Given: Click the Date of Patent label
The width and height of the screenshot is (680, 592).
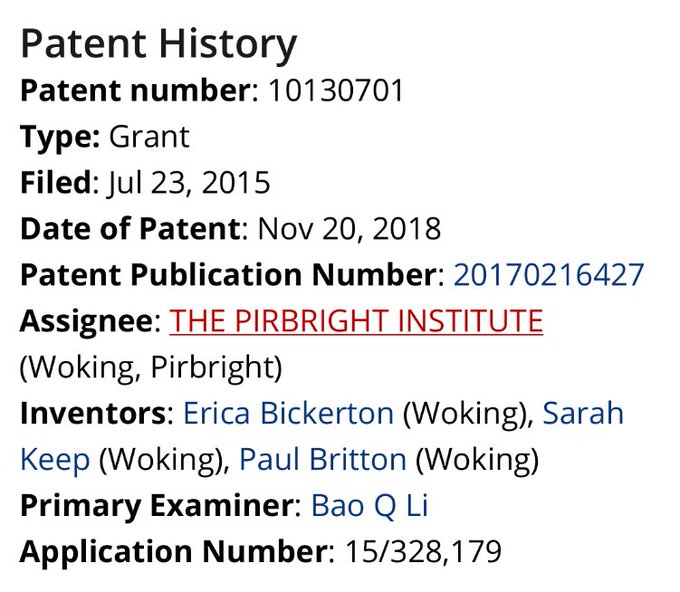Looking at the screenshot, I should point(131,229).
